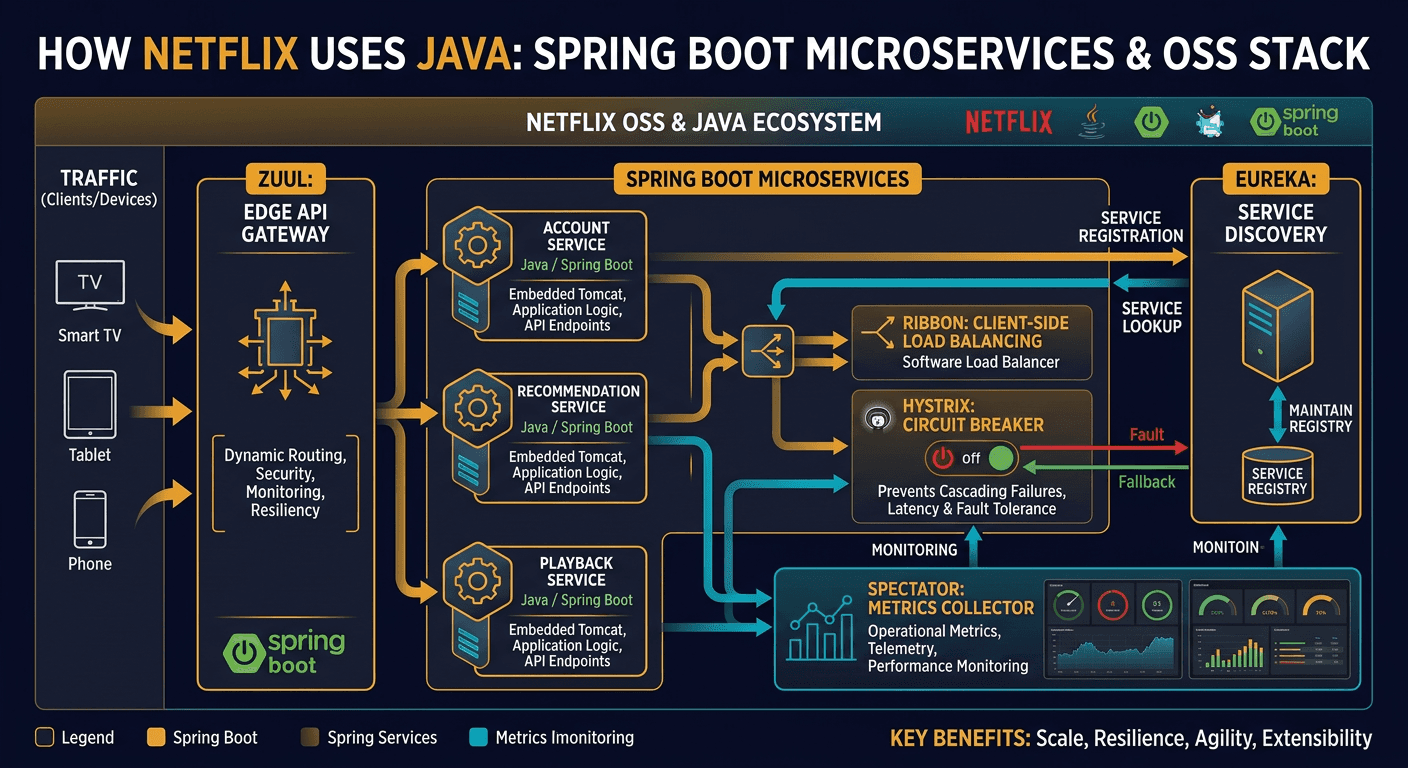The width and height of the screenshot is (1408, 768).
Task: Enable the green circuit breaker indicator
Action: click(1003, 458)
